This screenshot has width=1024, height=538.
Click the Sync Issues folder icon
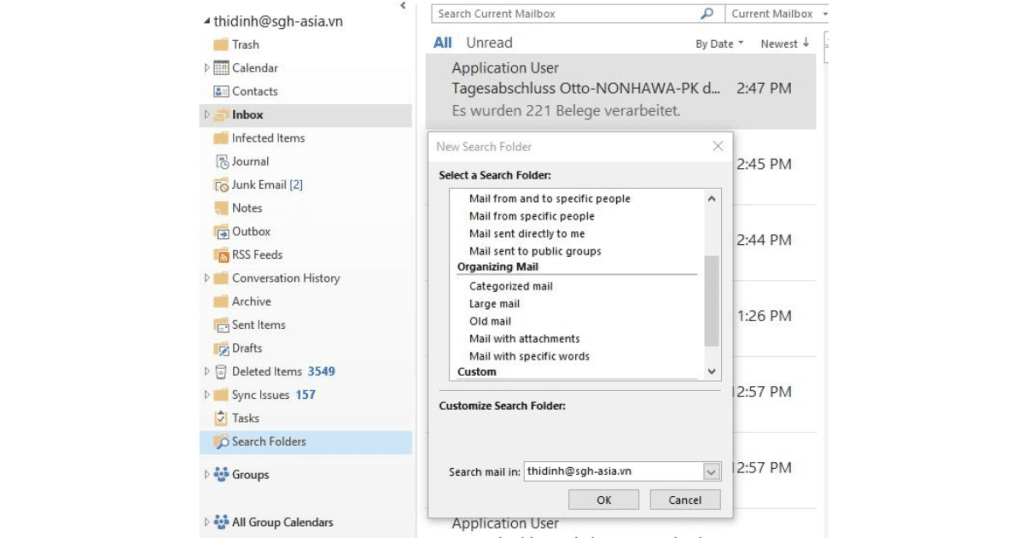point(221,395)
